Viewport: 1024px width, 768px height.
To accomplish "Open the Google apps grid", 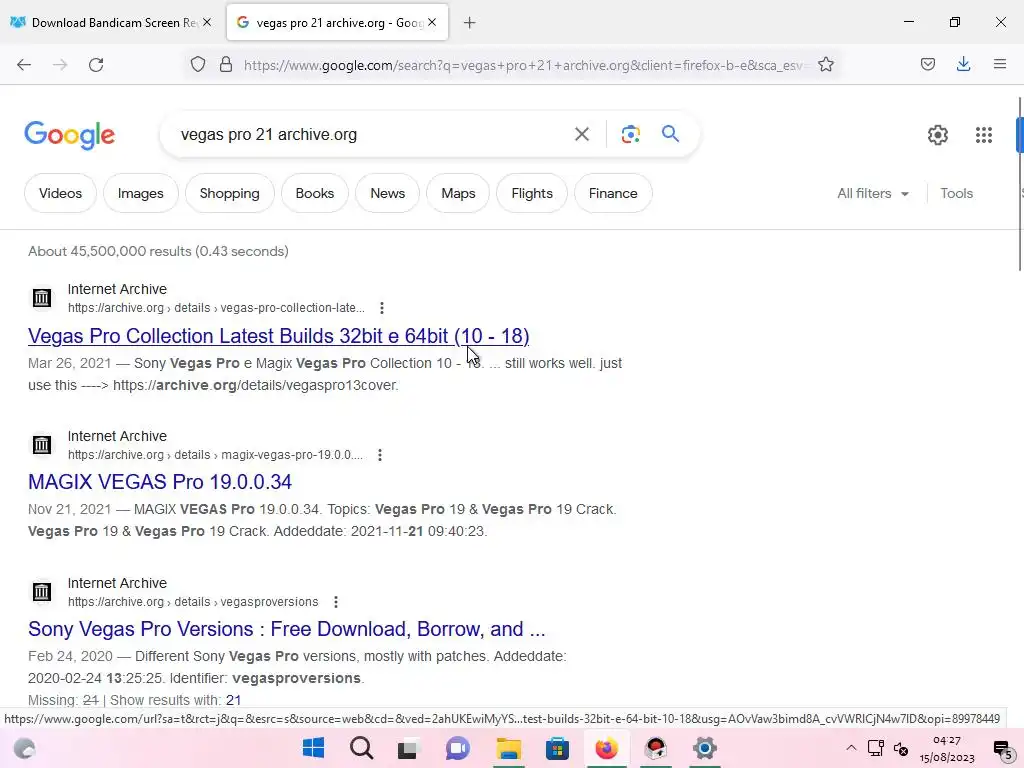I will click(984, 135).
